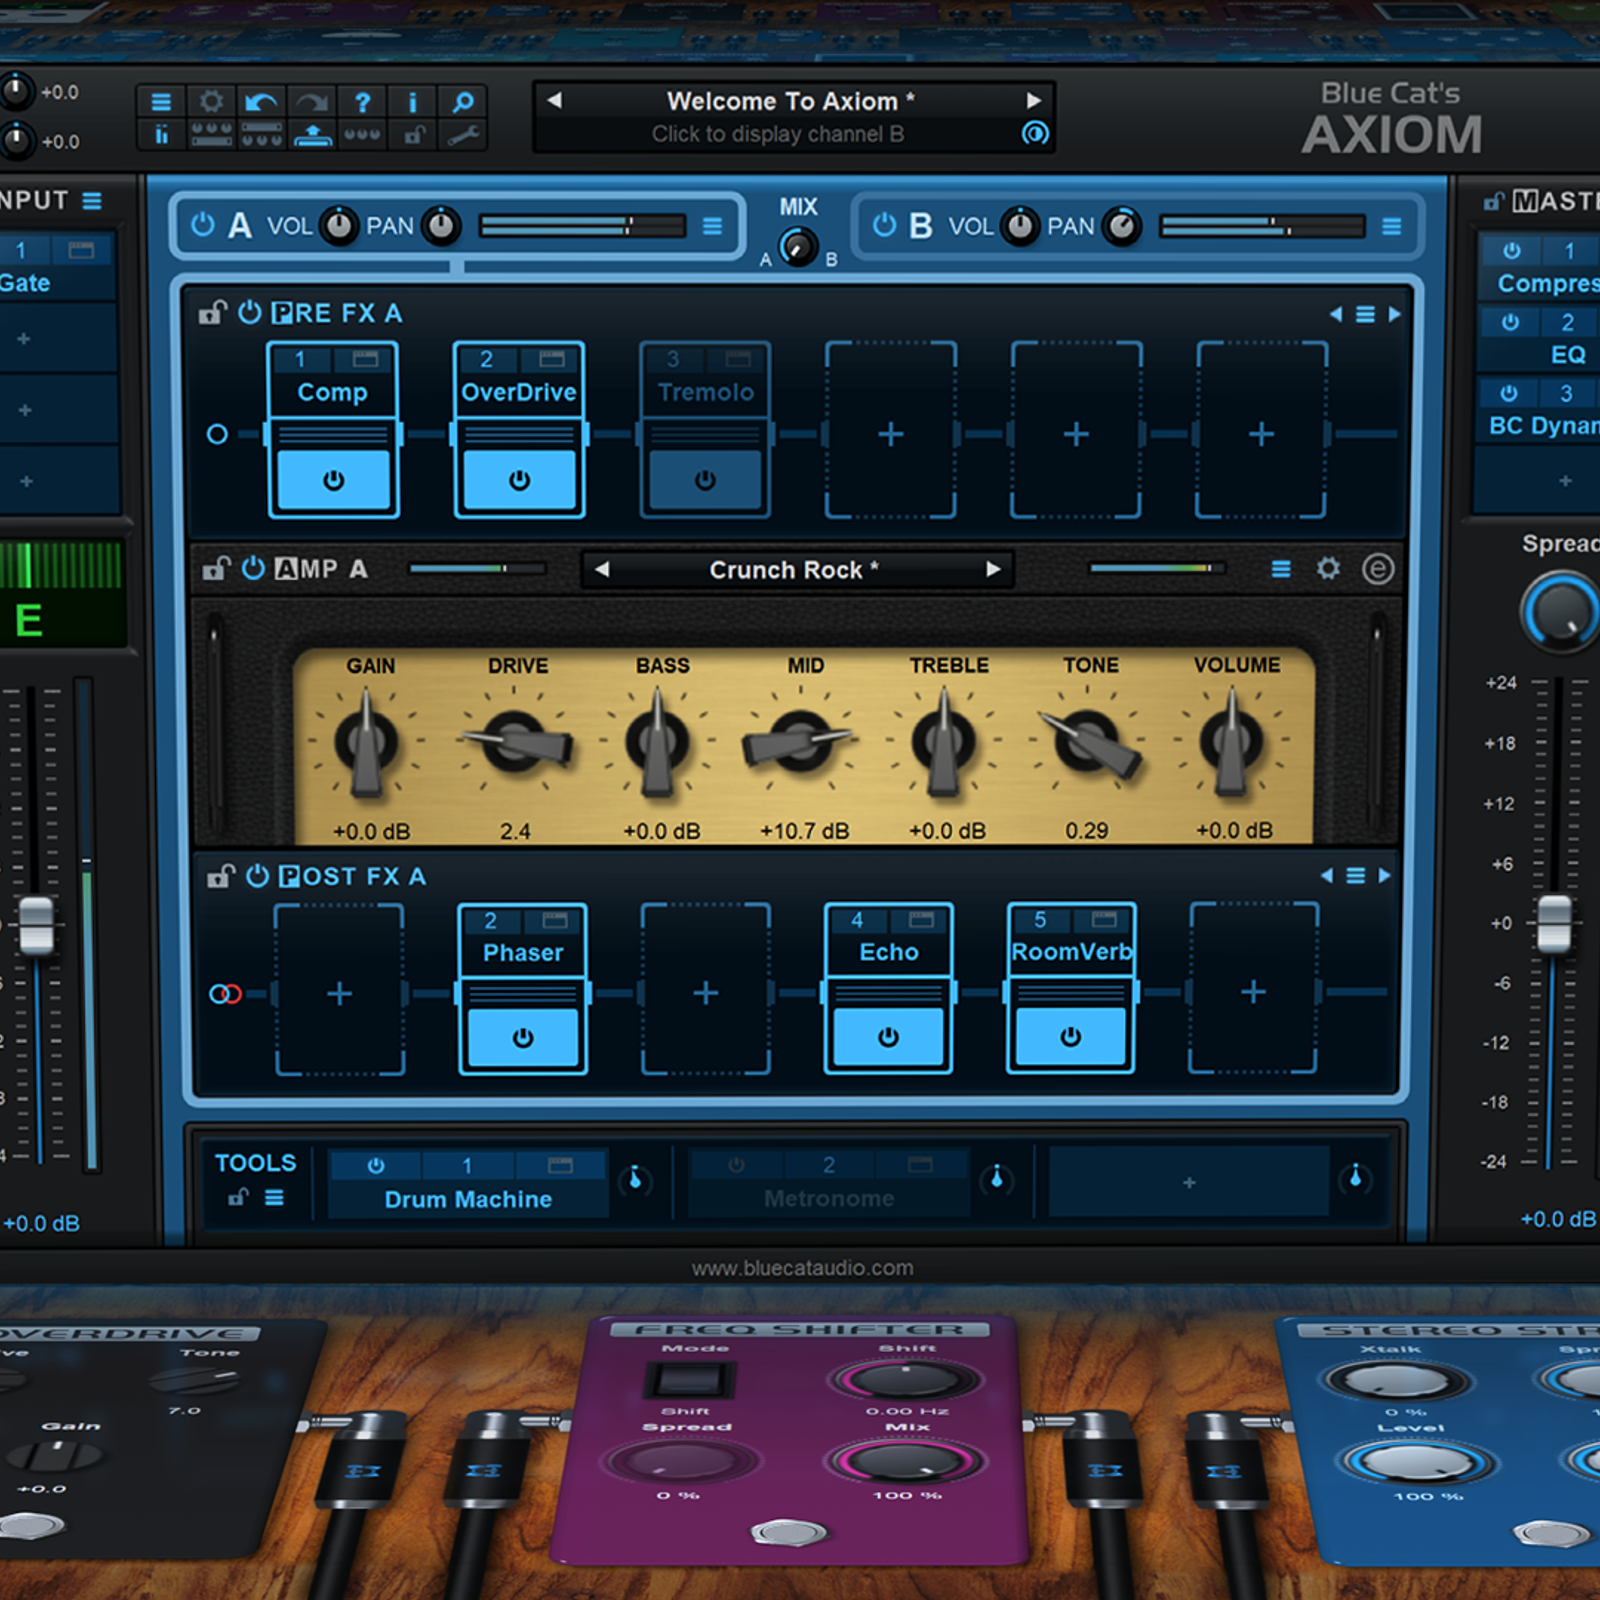Toggle PRE FX A section power

click(250, 313)
